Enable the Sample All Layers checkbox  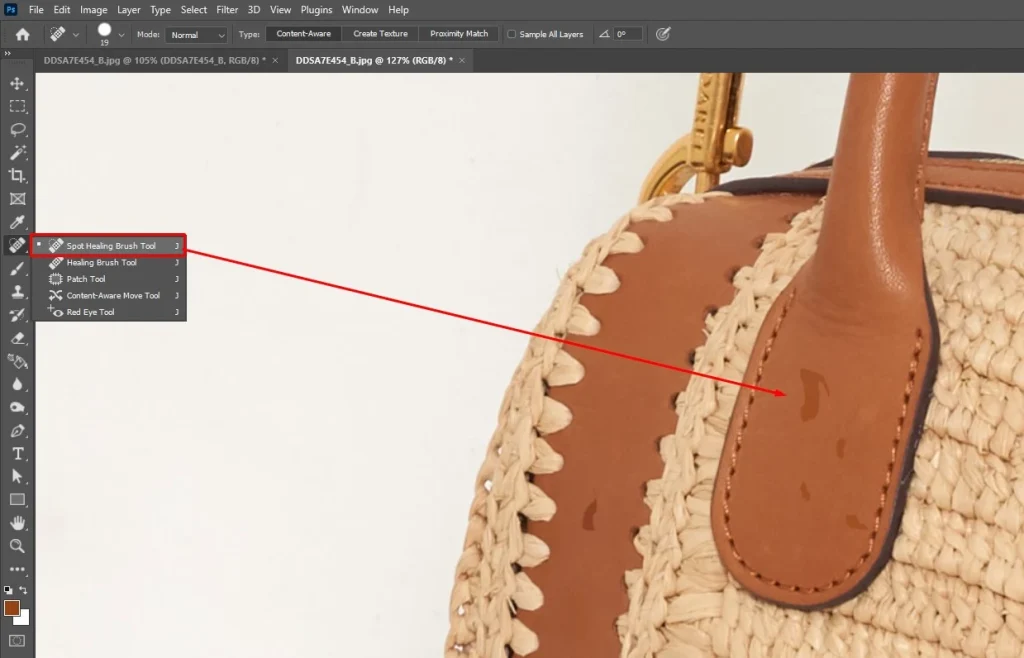512,34
